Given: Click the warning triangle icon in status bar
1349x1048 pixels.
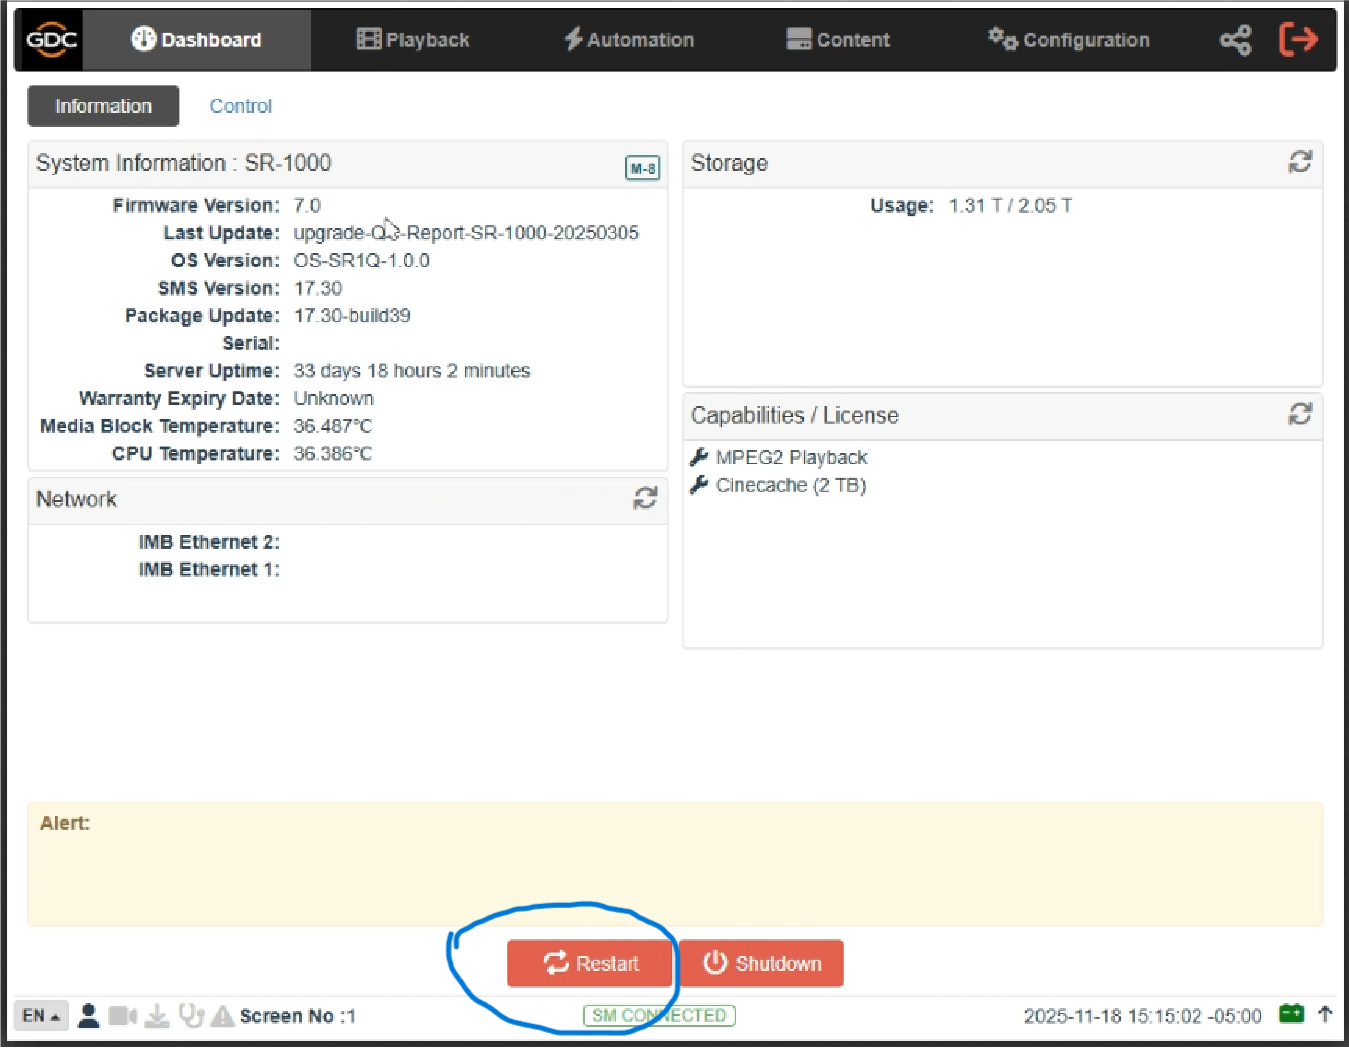Looking at the screenshot, I should tap(222, 1016).
